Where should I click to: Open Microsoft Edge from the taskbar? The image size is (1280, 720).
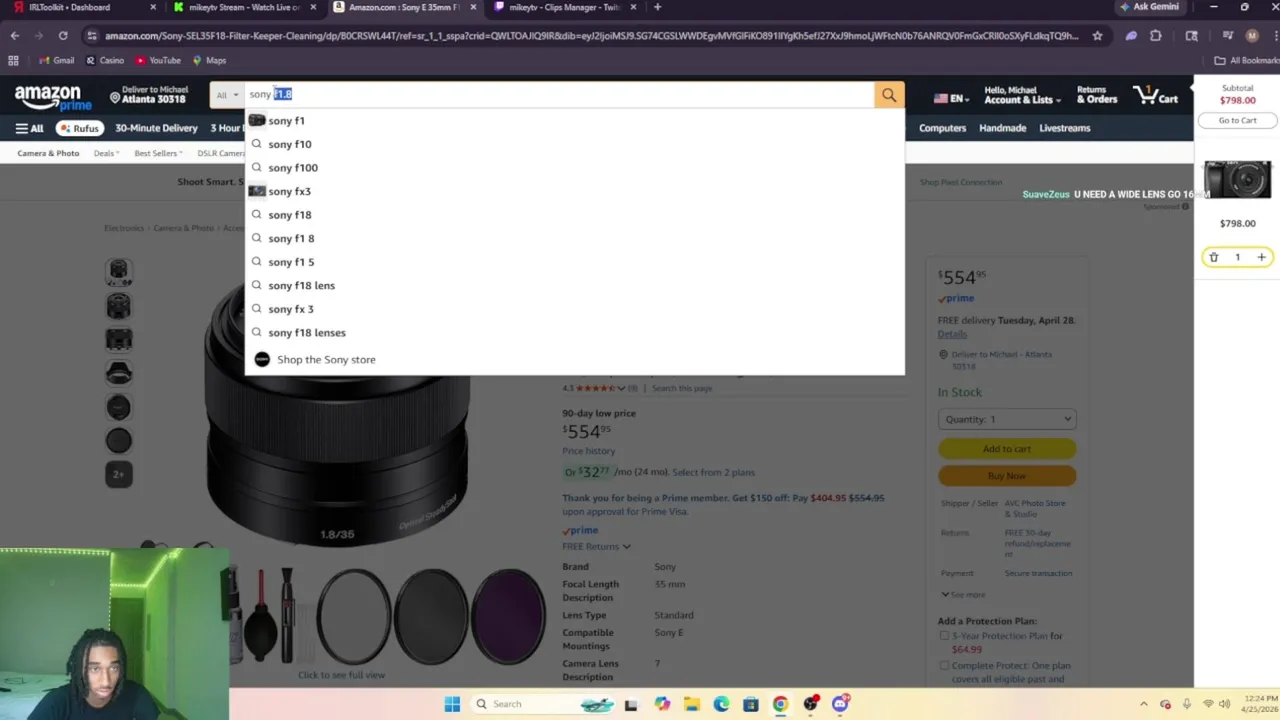(721, 704)
